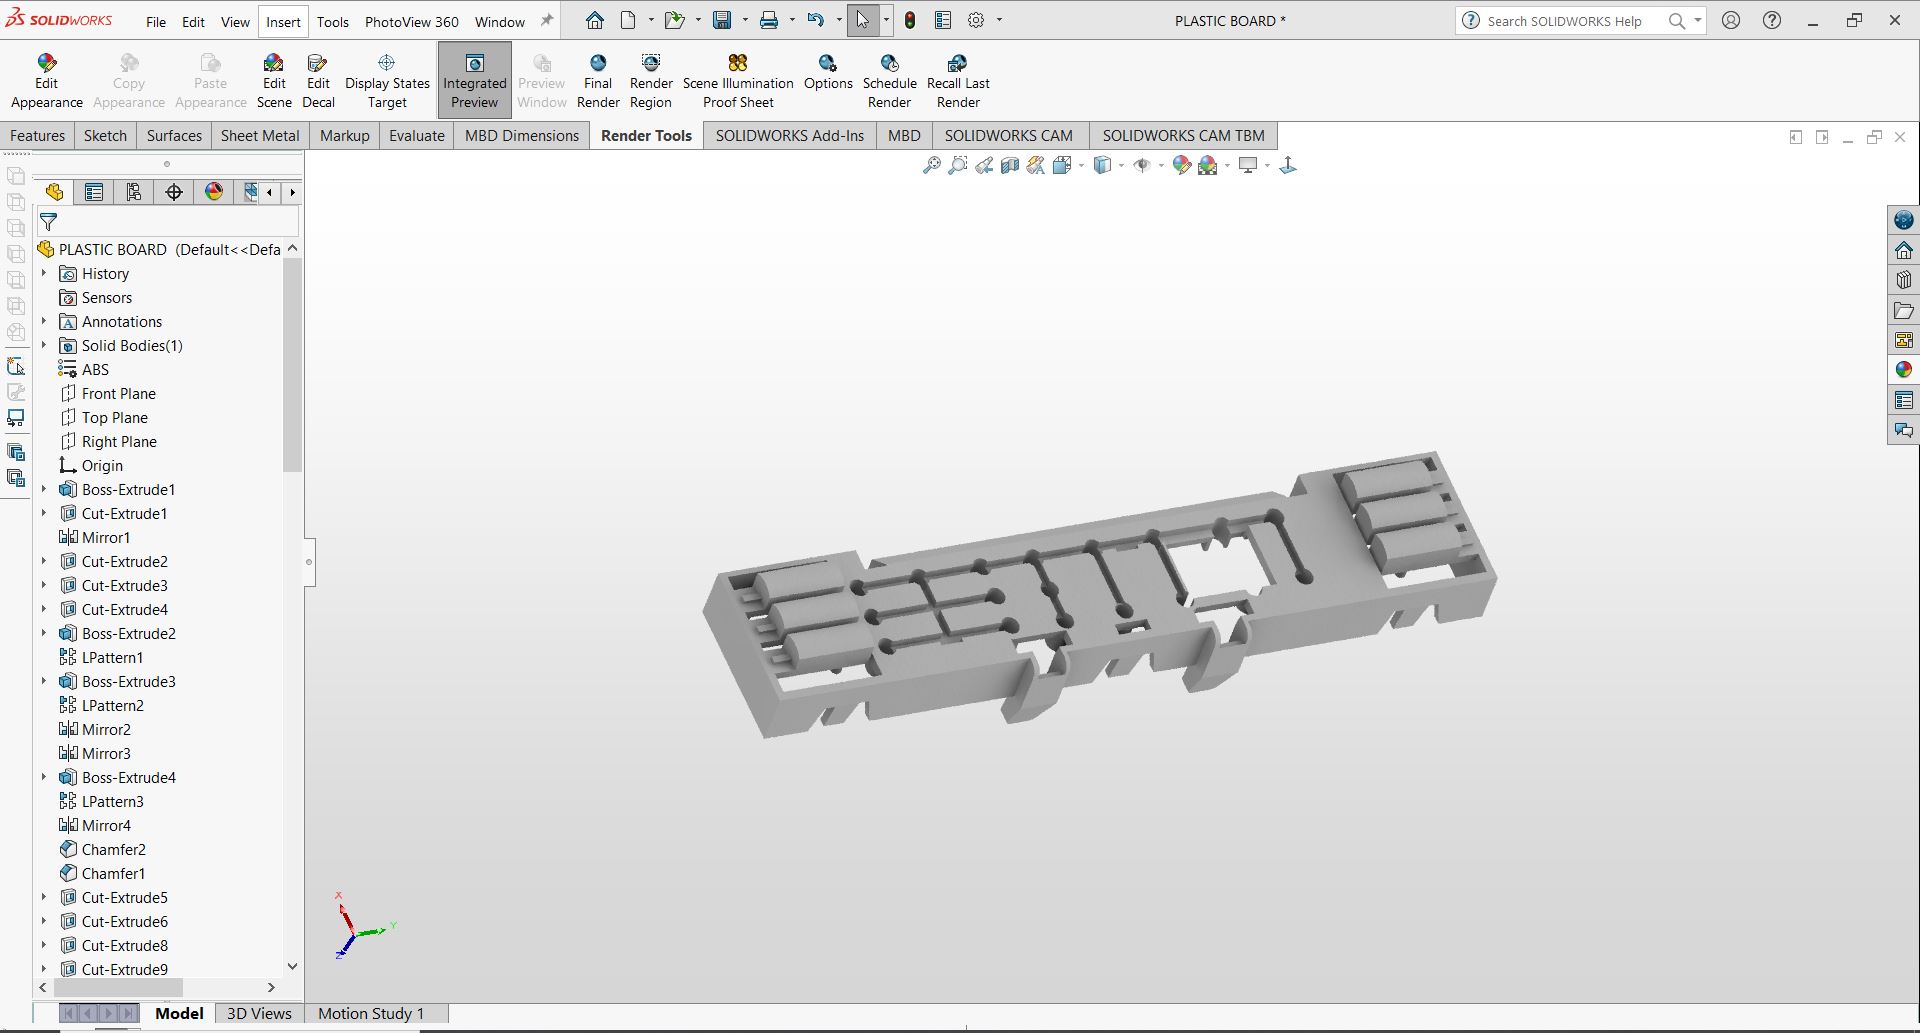Select the Chamfer2 feature
This screenshot has width=1920, height=1033.
(103, 849)
